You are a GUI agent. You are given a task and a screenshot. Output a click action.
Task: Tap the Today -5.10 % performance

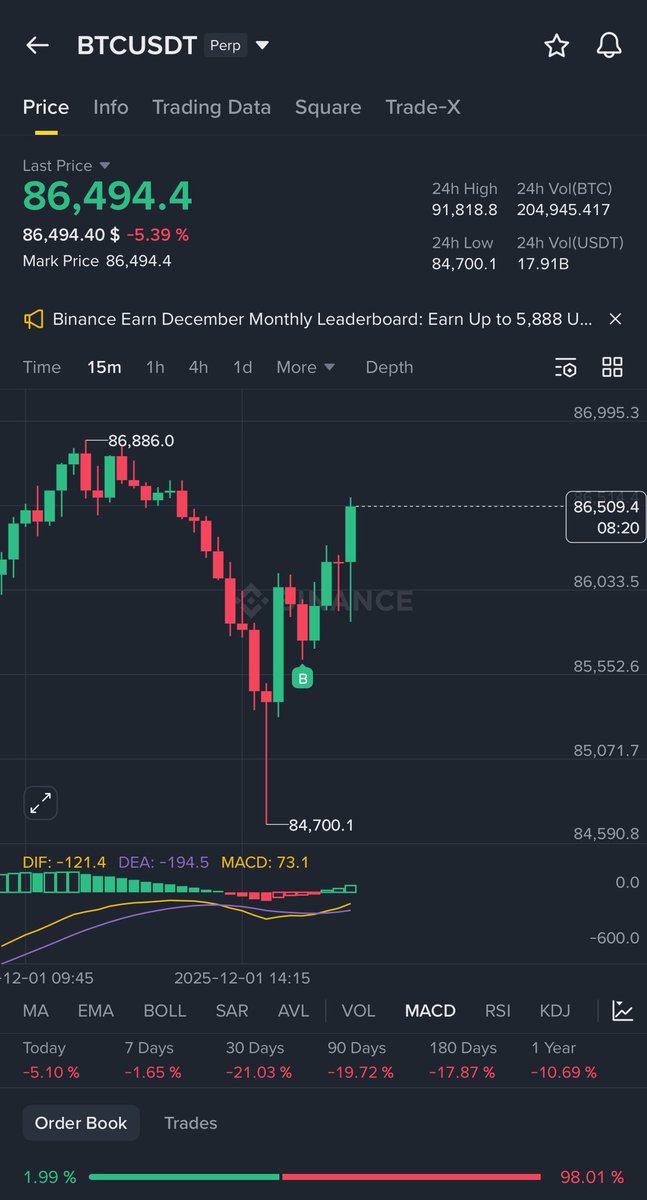tap(51, 1060)
